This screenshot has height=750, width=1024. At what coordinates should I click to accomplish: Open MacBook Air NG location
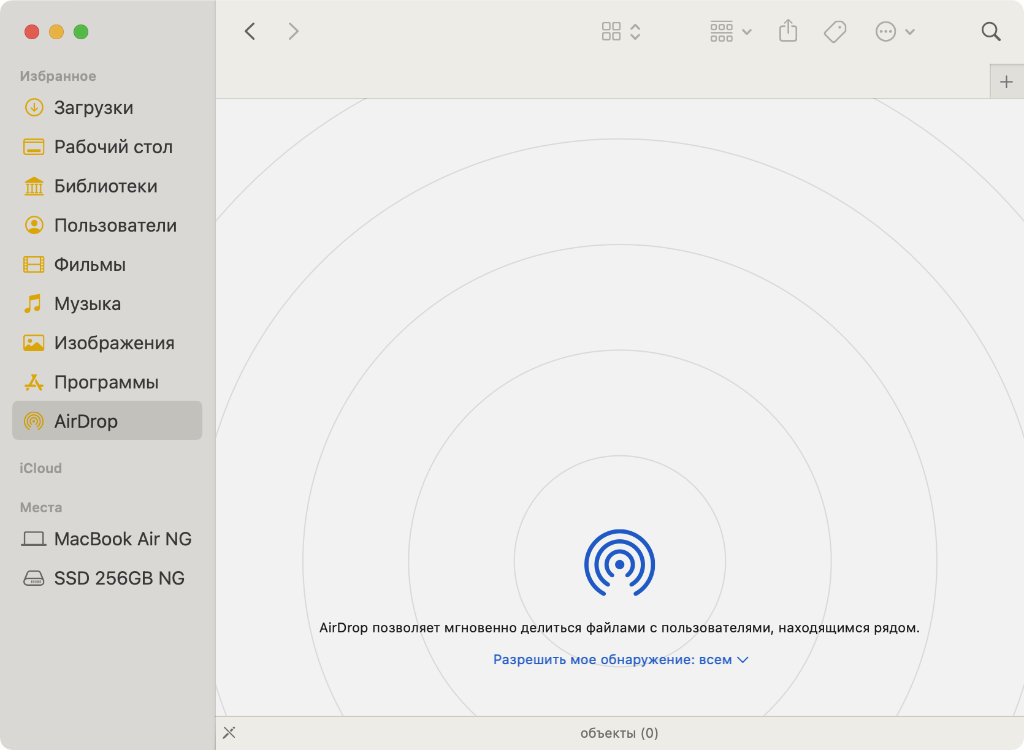123,539
